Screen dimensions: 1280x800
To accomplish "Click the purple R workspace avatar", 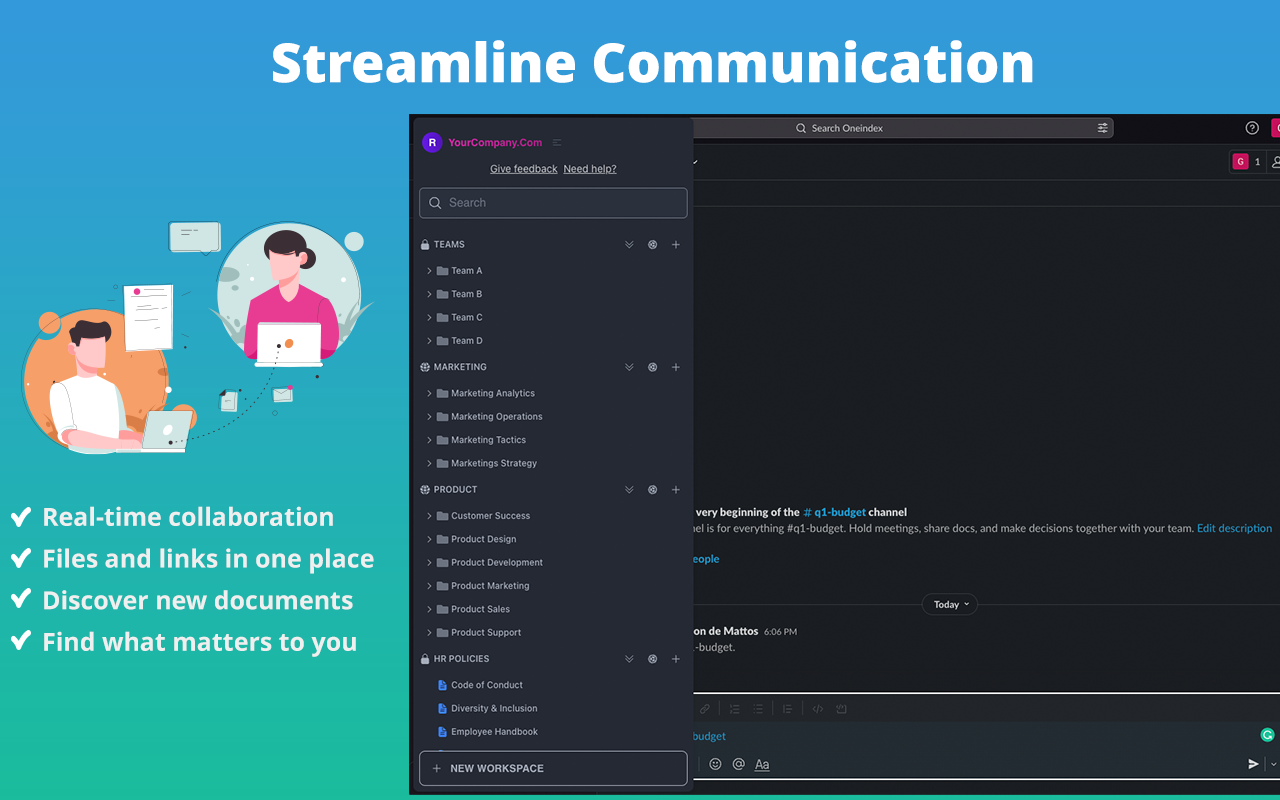I will pos(432,143).
